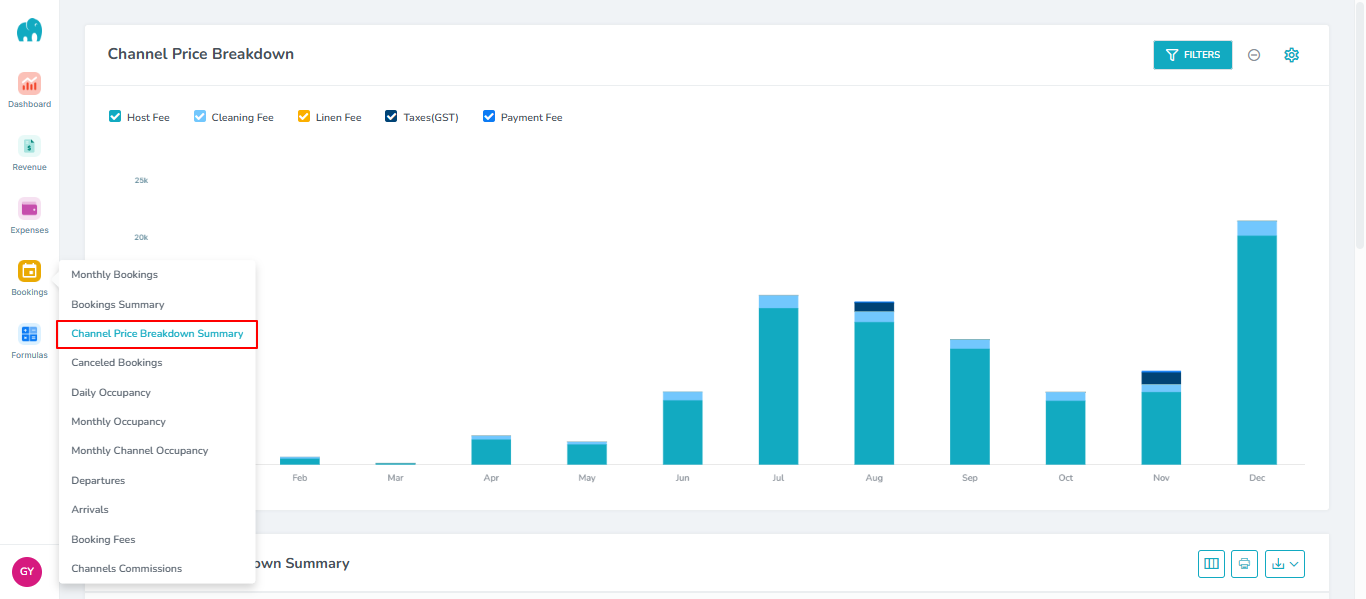Image resolution: width=1366 pixels, height=599 pixels.
Task: Click the September bar in chart
Action: tap(970, 402)
